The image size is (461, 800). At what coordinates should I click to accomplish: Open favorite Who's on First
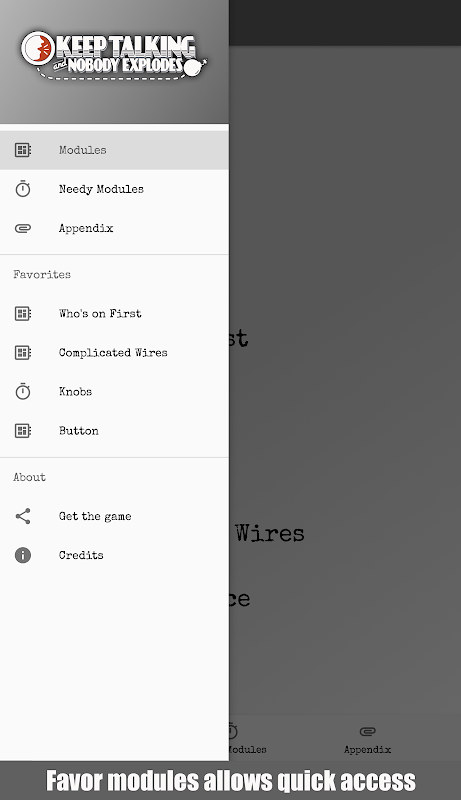[x=114, y=313]
